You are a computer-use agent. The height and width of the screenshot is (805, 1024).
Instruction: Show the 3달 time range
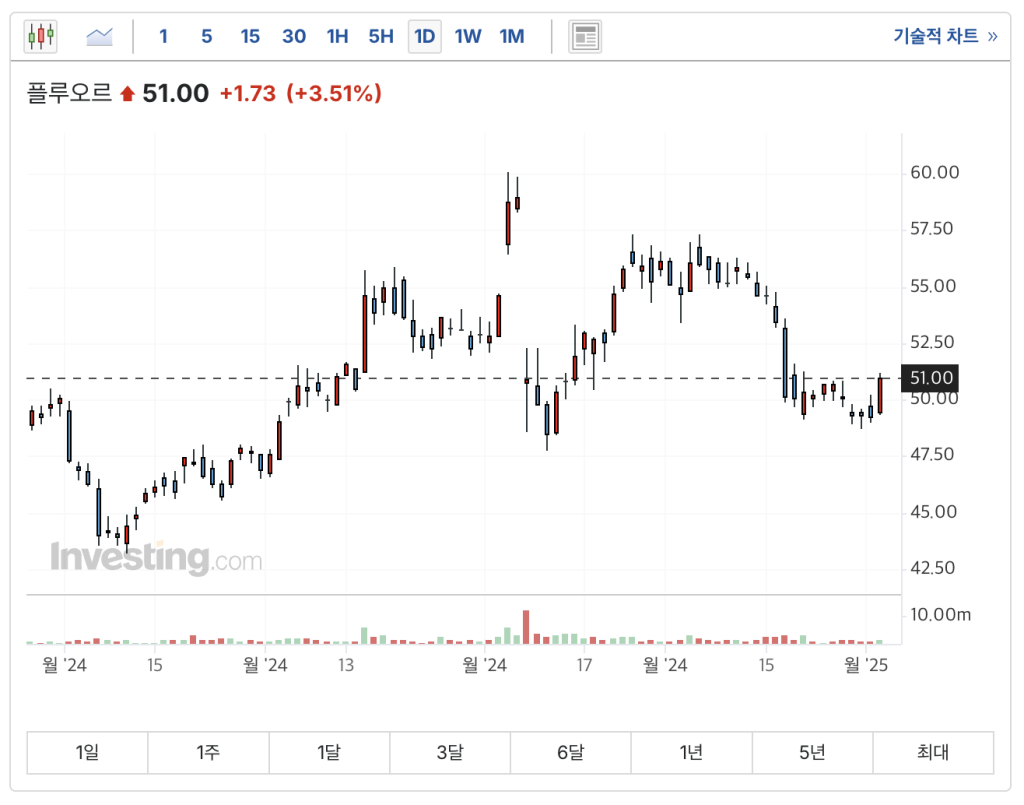449,753
